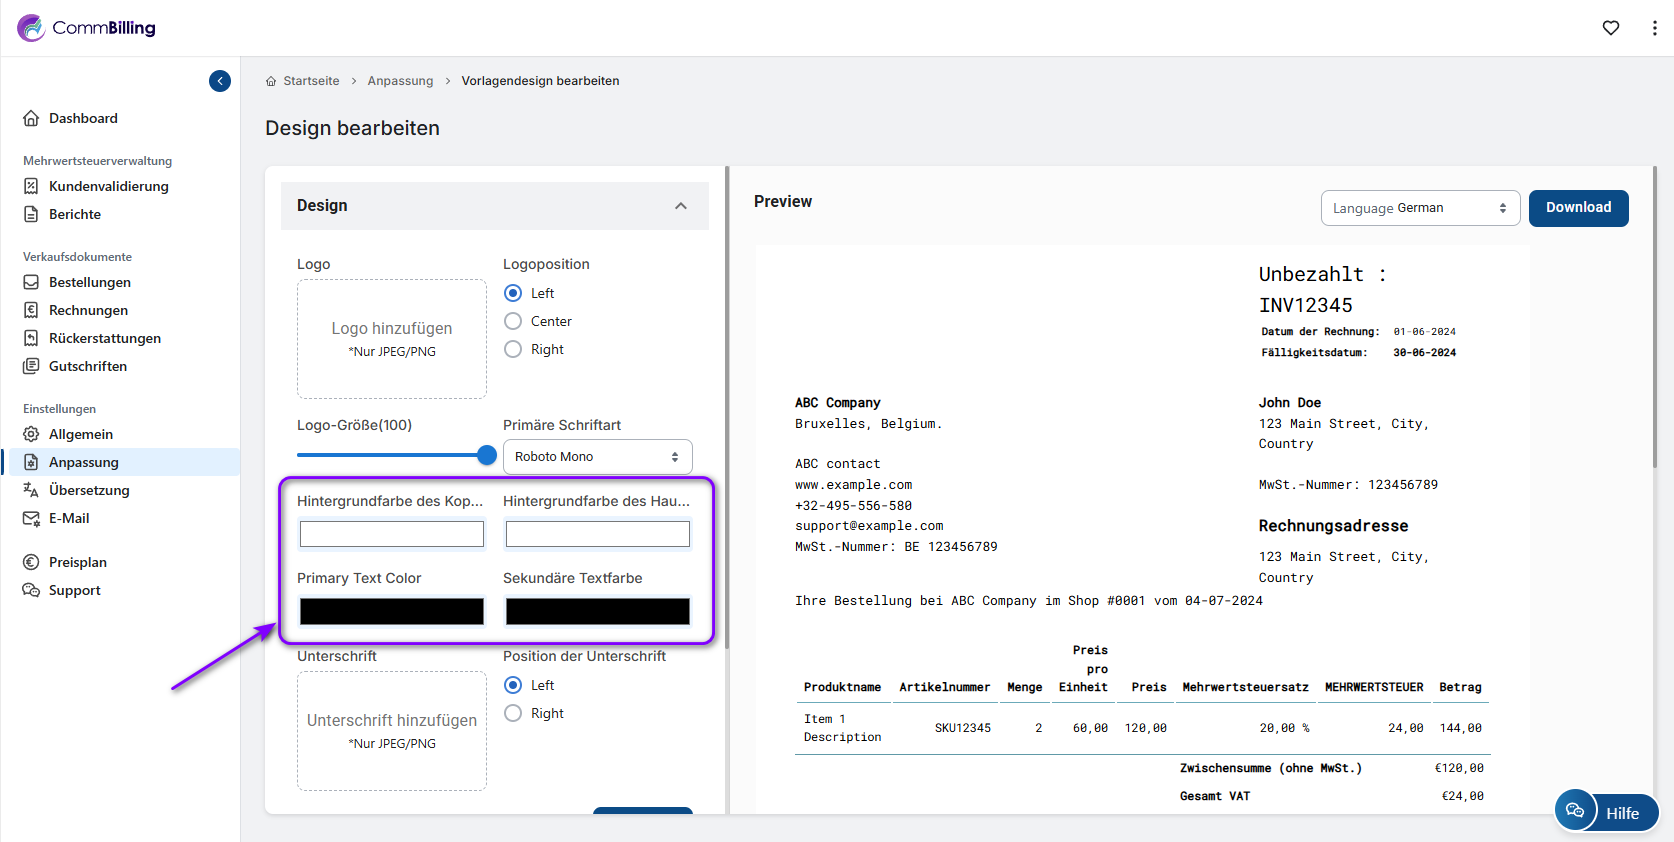
Task: Click the Dashboard home icon
Action: click(x=31, y=118)
